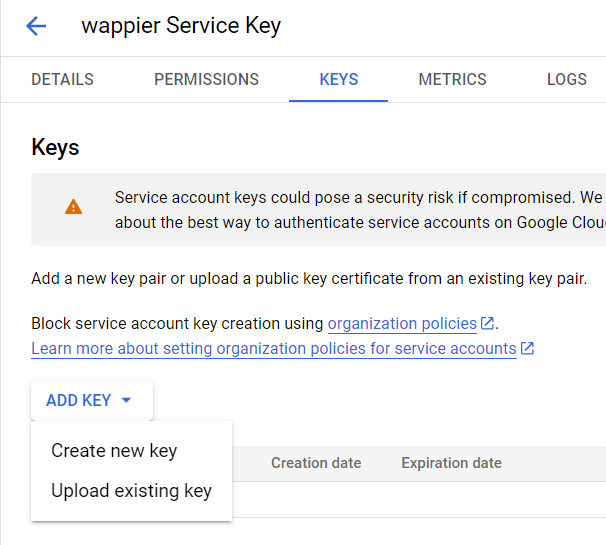The width and height of the screenshot is (606, 545).
Task: Go back using the blue arrow
Action: coord(36,26)
